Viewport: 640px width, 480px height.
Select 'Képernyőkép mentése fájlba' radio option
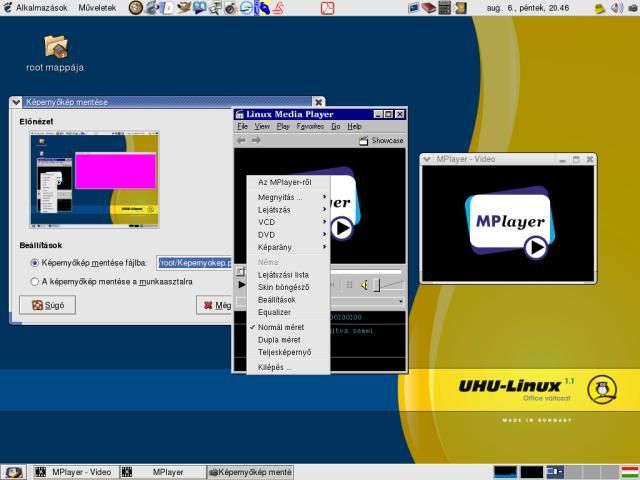click(x=36, y=263)
